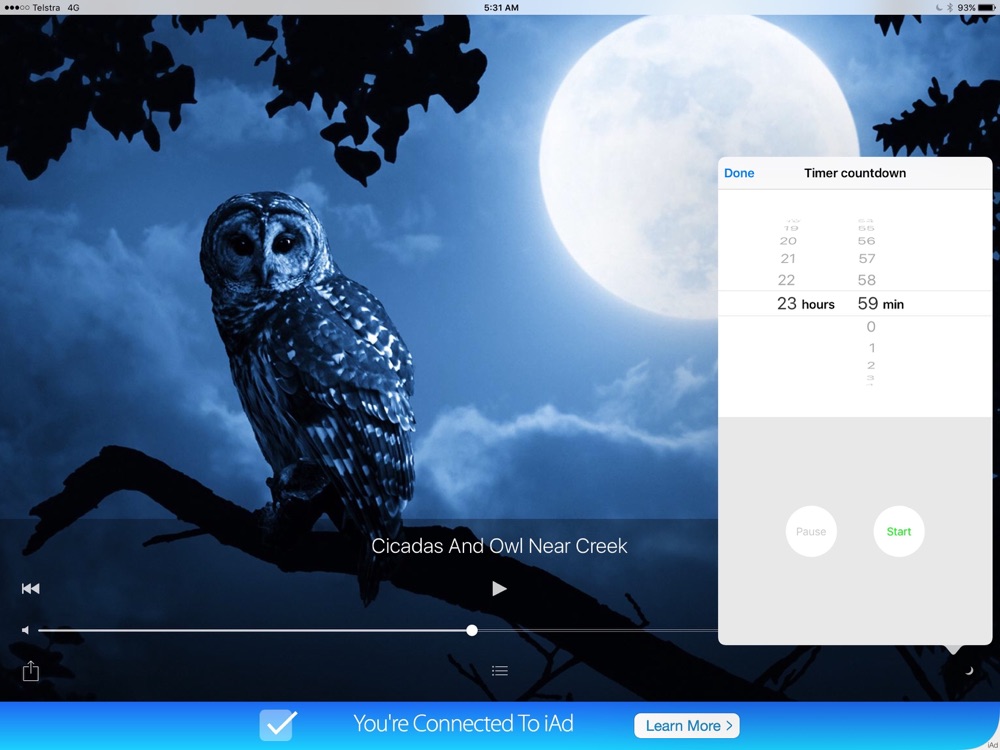Tap the sleep timer moon icon

coord(968,671)
